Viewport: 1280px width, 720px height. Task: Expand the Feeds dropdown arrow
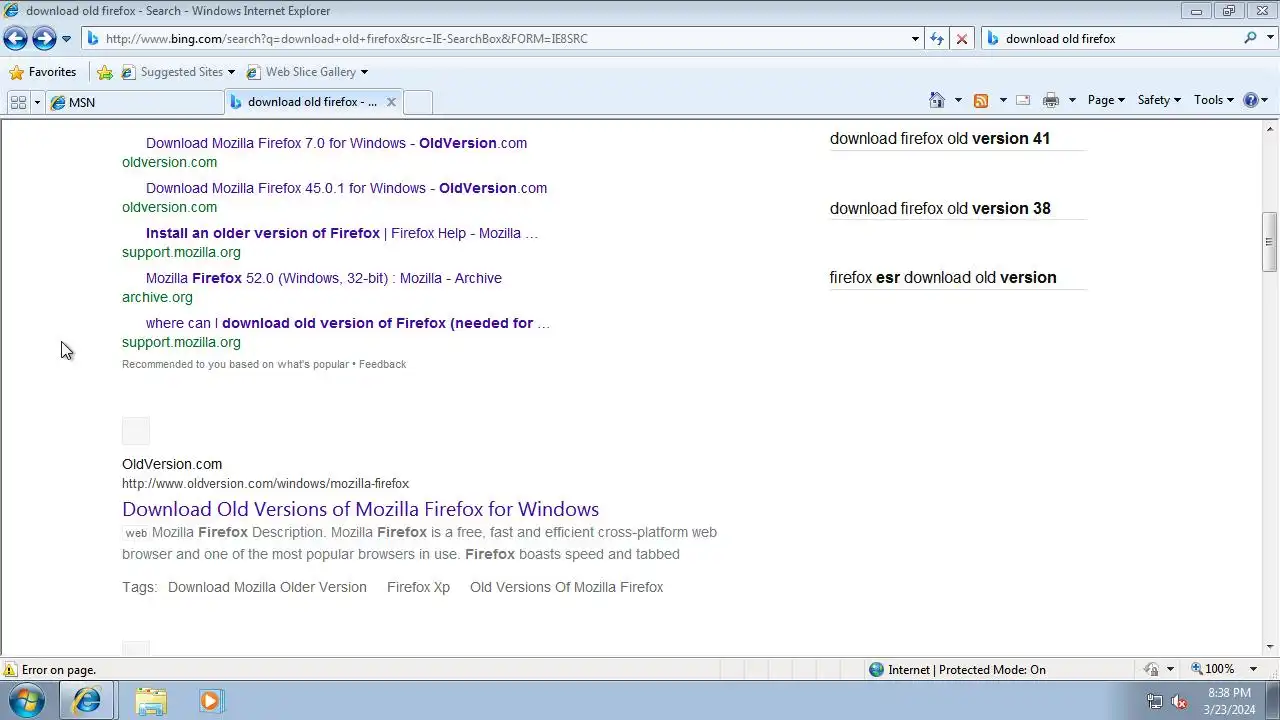coord(1003,100)
